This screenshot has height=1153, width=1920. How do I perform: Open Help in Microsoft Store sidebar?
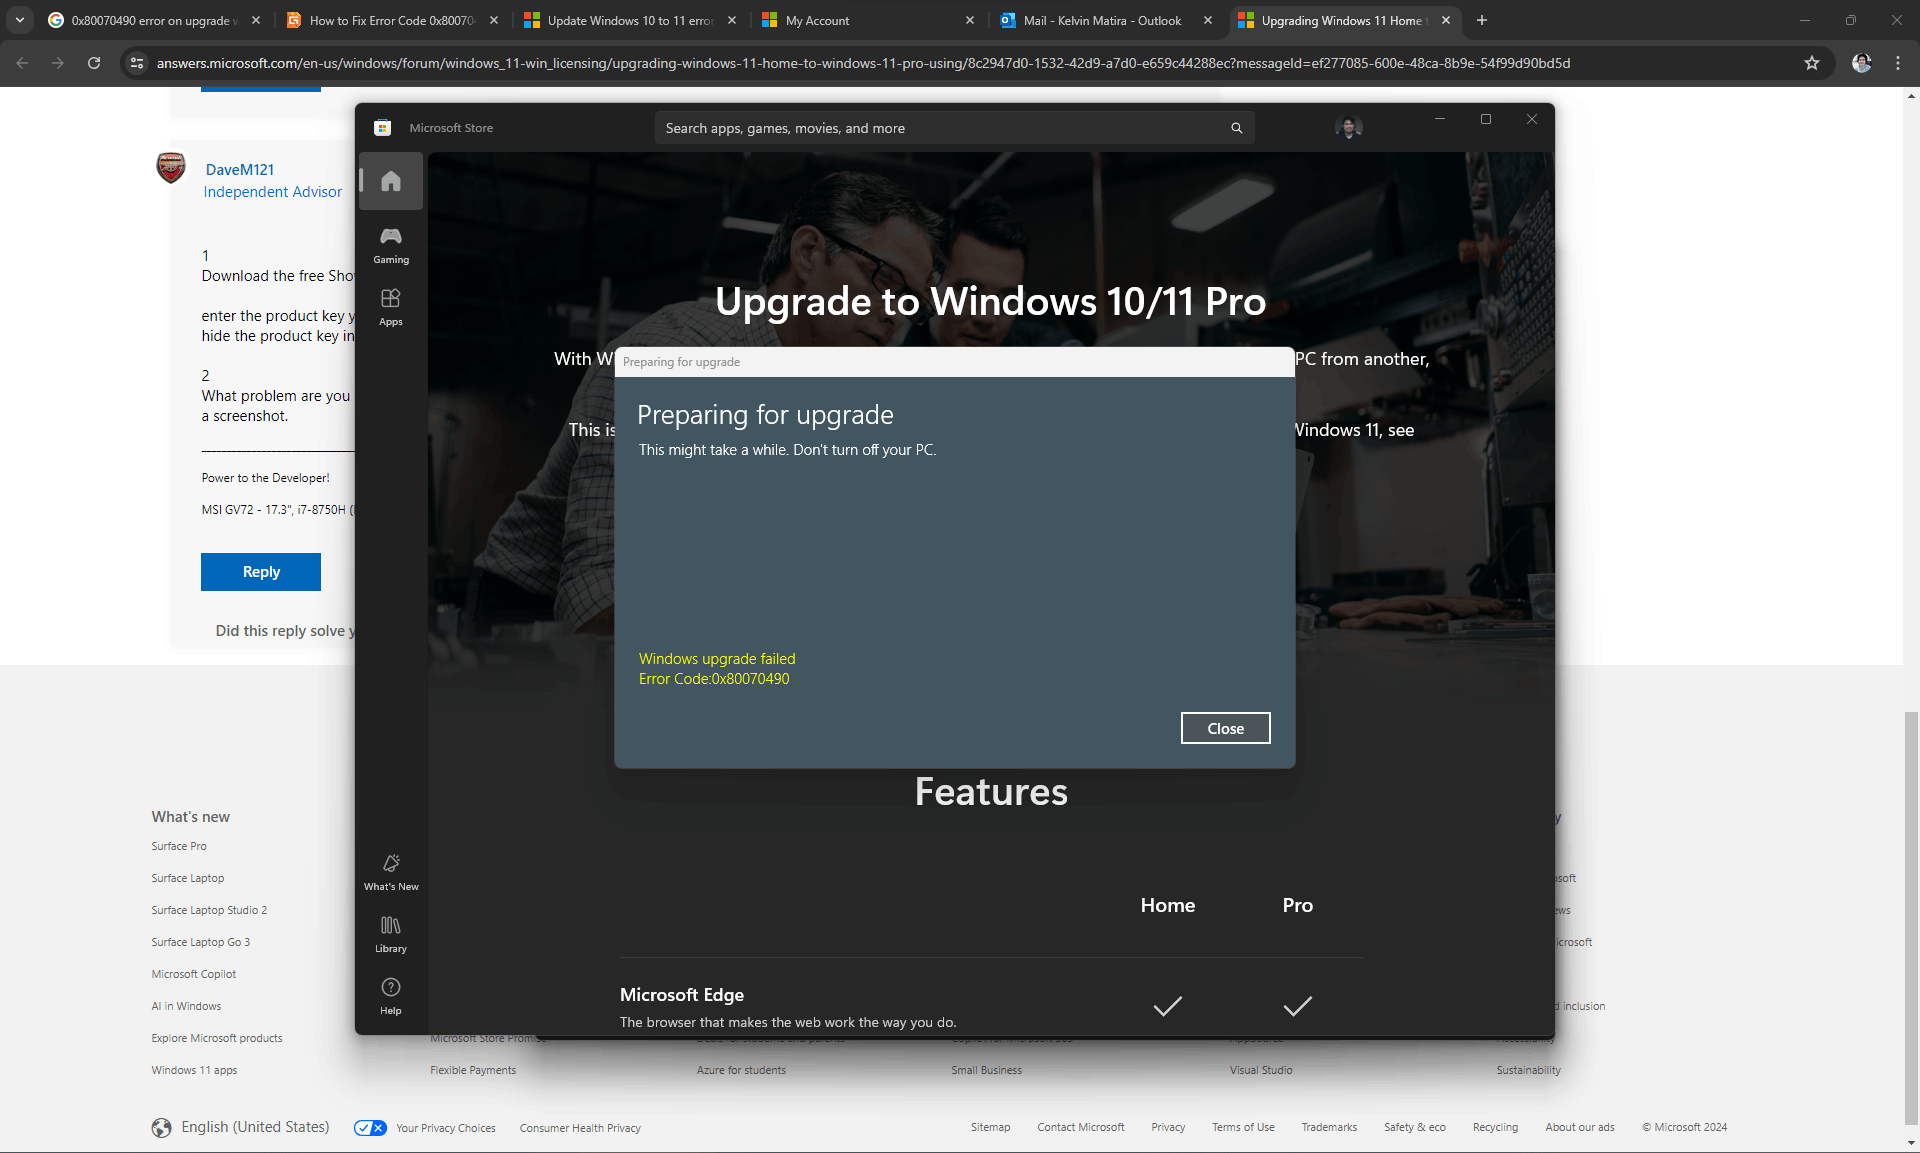click(x=391, y=996)
